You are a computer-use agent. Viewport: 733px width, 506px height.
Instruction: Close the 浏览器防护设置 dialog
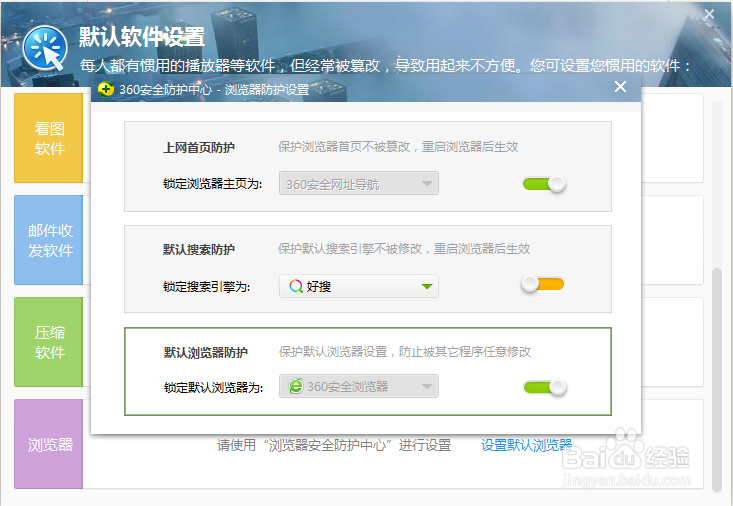pos(620,87)
